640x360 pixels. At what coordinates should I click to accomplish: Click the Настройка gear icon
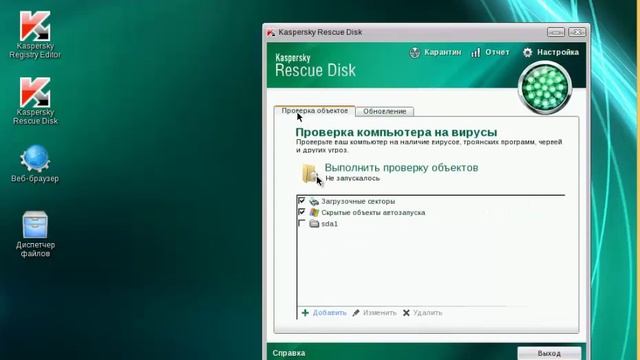click(528, 53)
